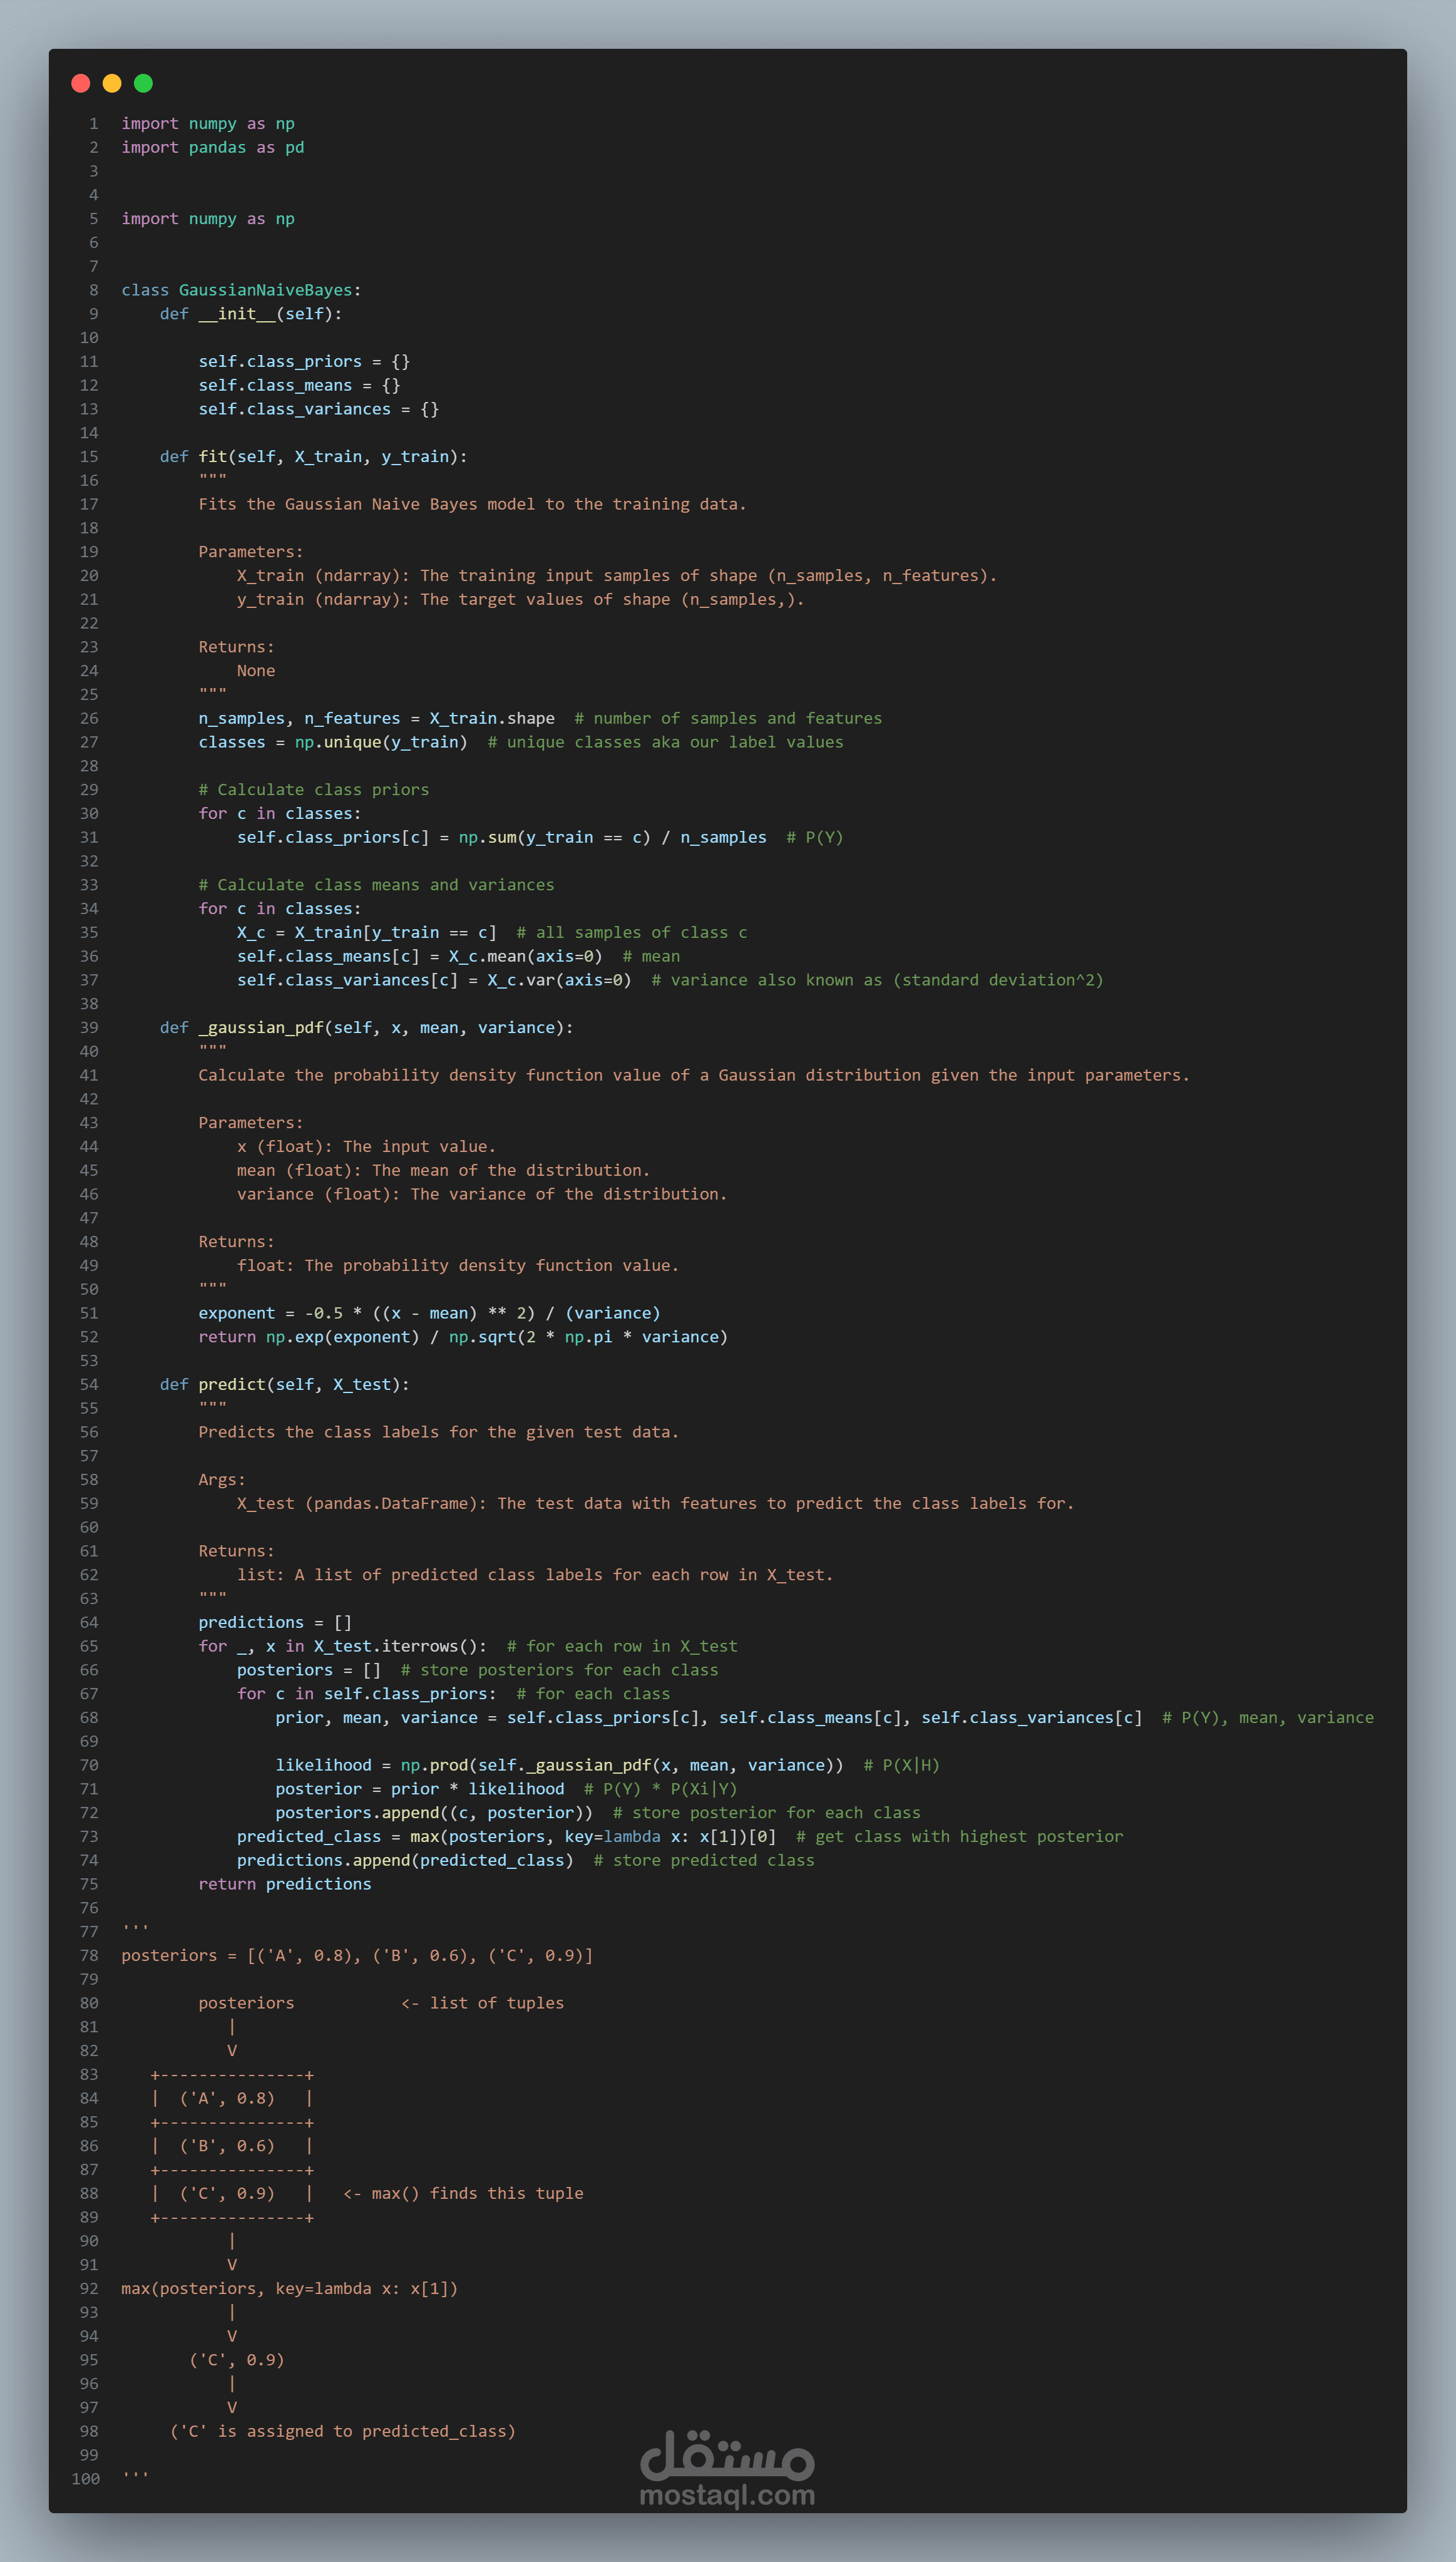Click the 'return predictions' statement

tap(284, 1884)
